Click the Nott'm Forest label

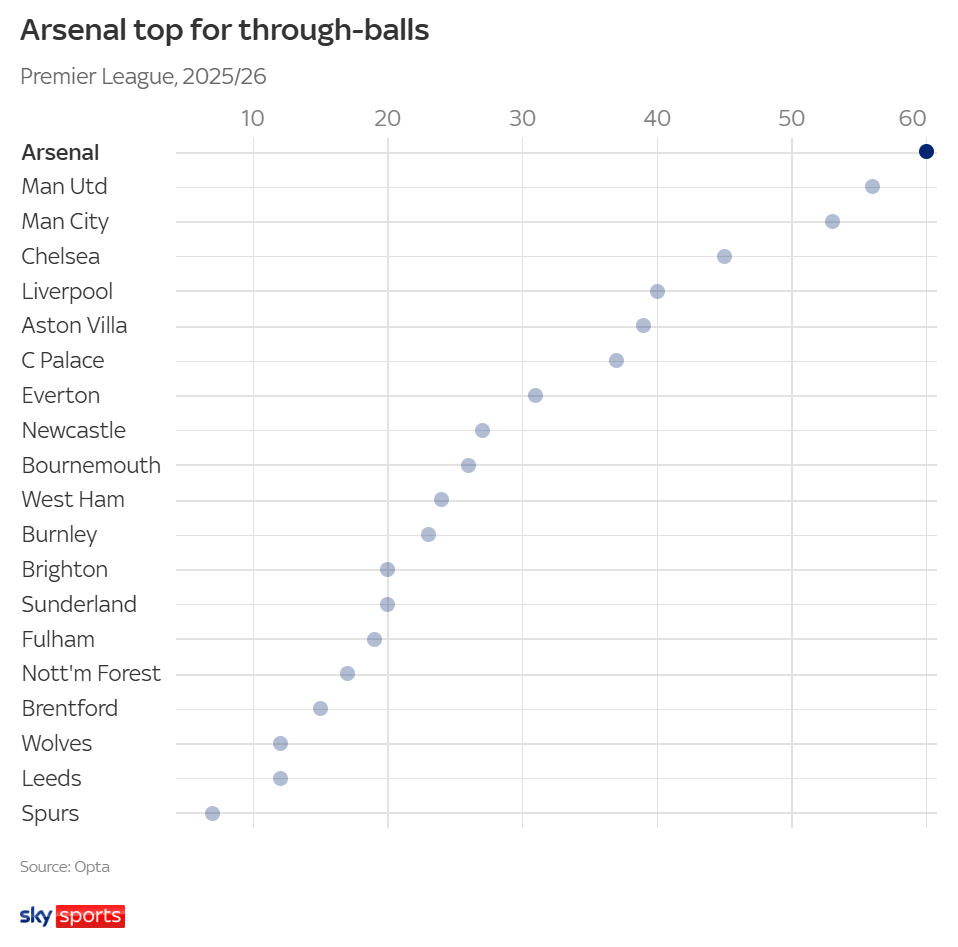coord(91,673)
